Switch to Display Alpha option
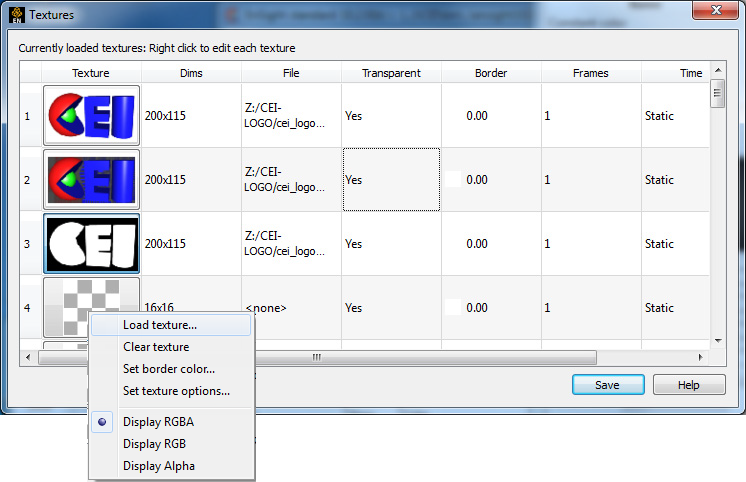The image size is (746, 482). (171, 465)
